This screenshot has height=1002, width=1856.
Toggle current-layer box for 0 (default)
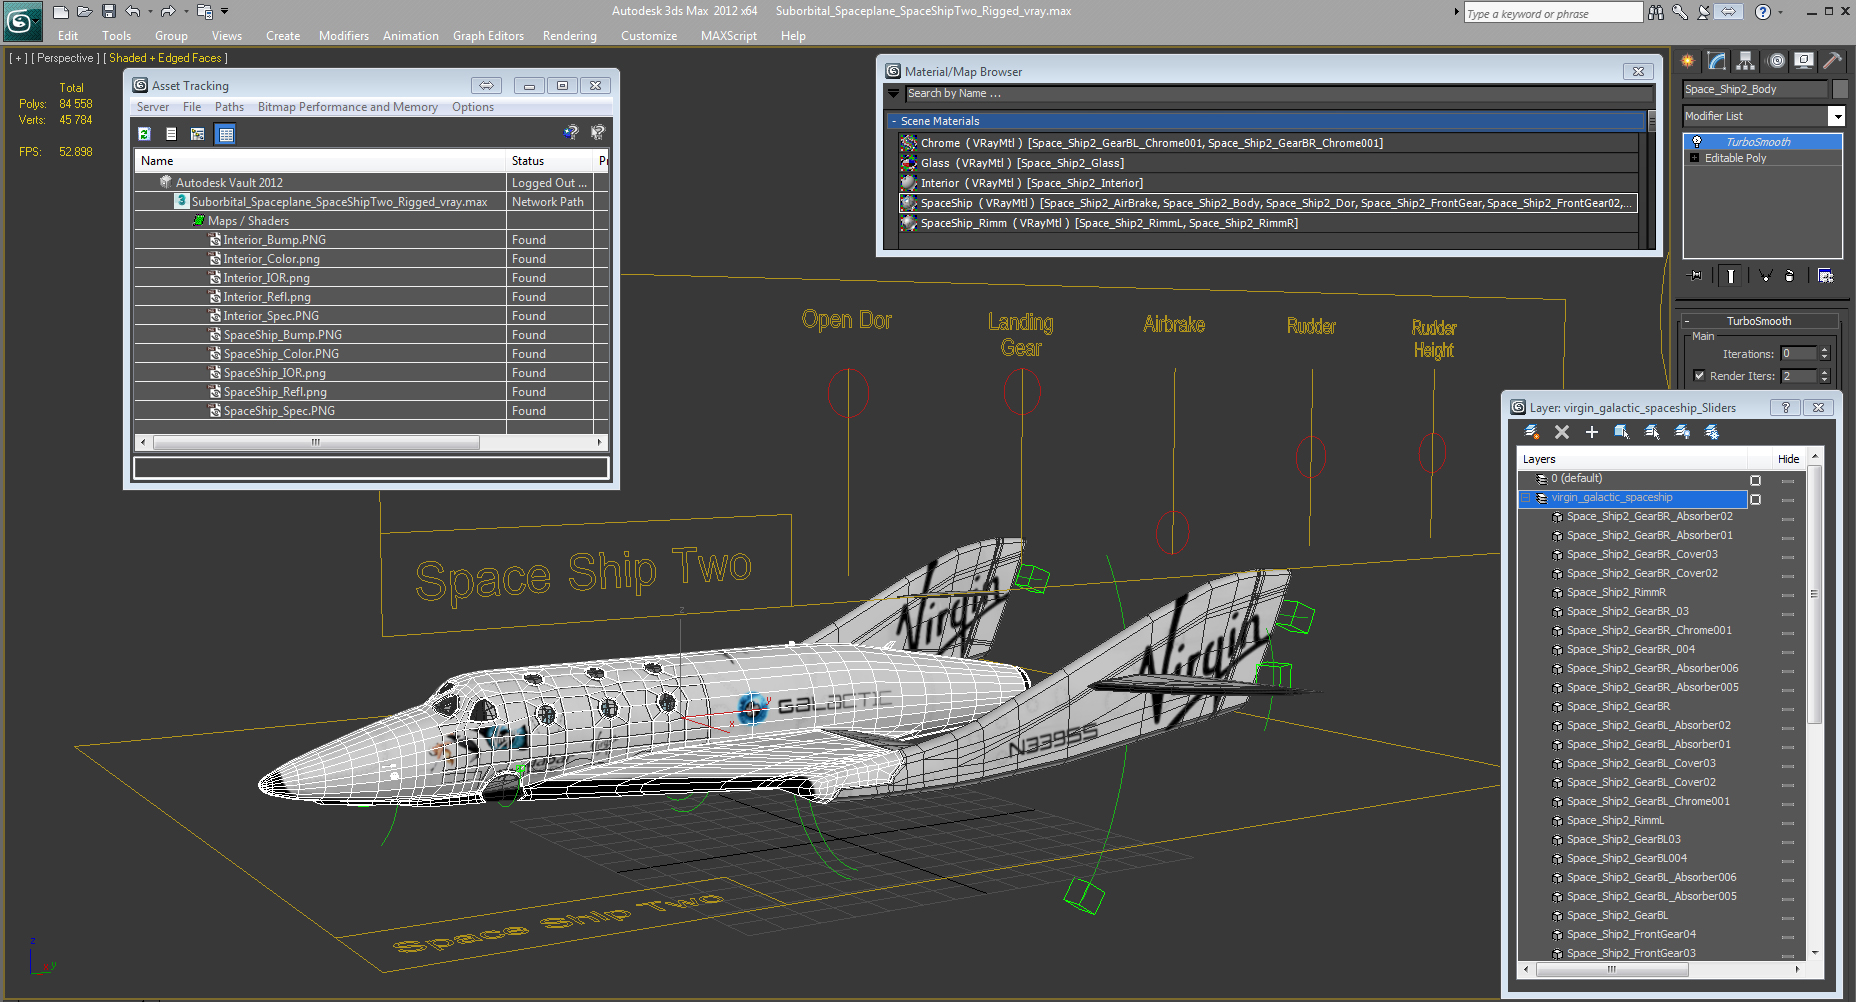(1755, 480)
